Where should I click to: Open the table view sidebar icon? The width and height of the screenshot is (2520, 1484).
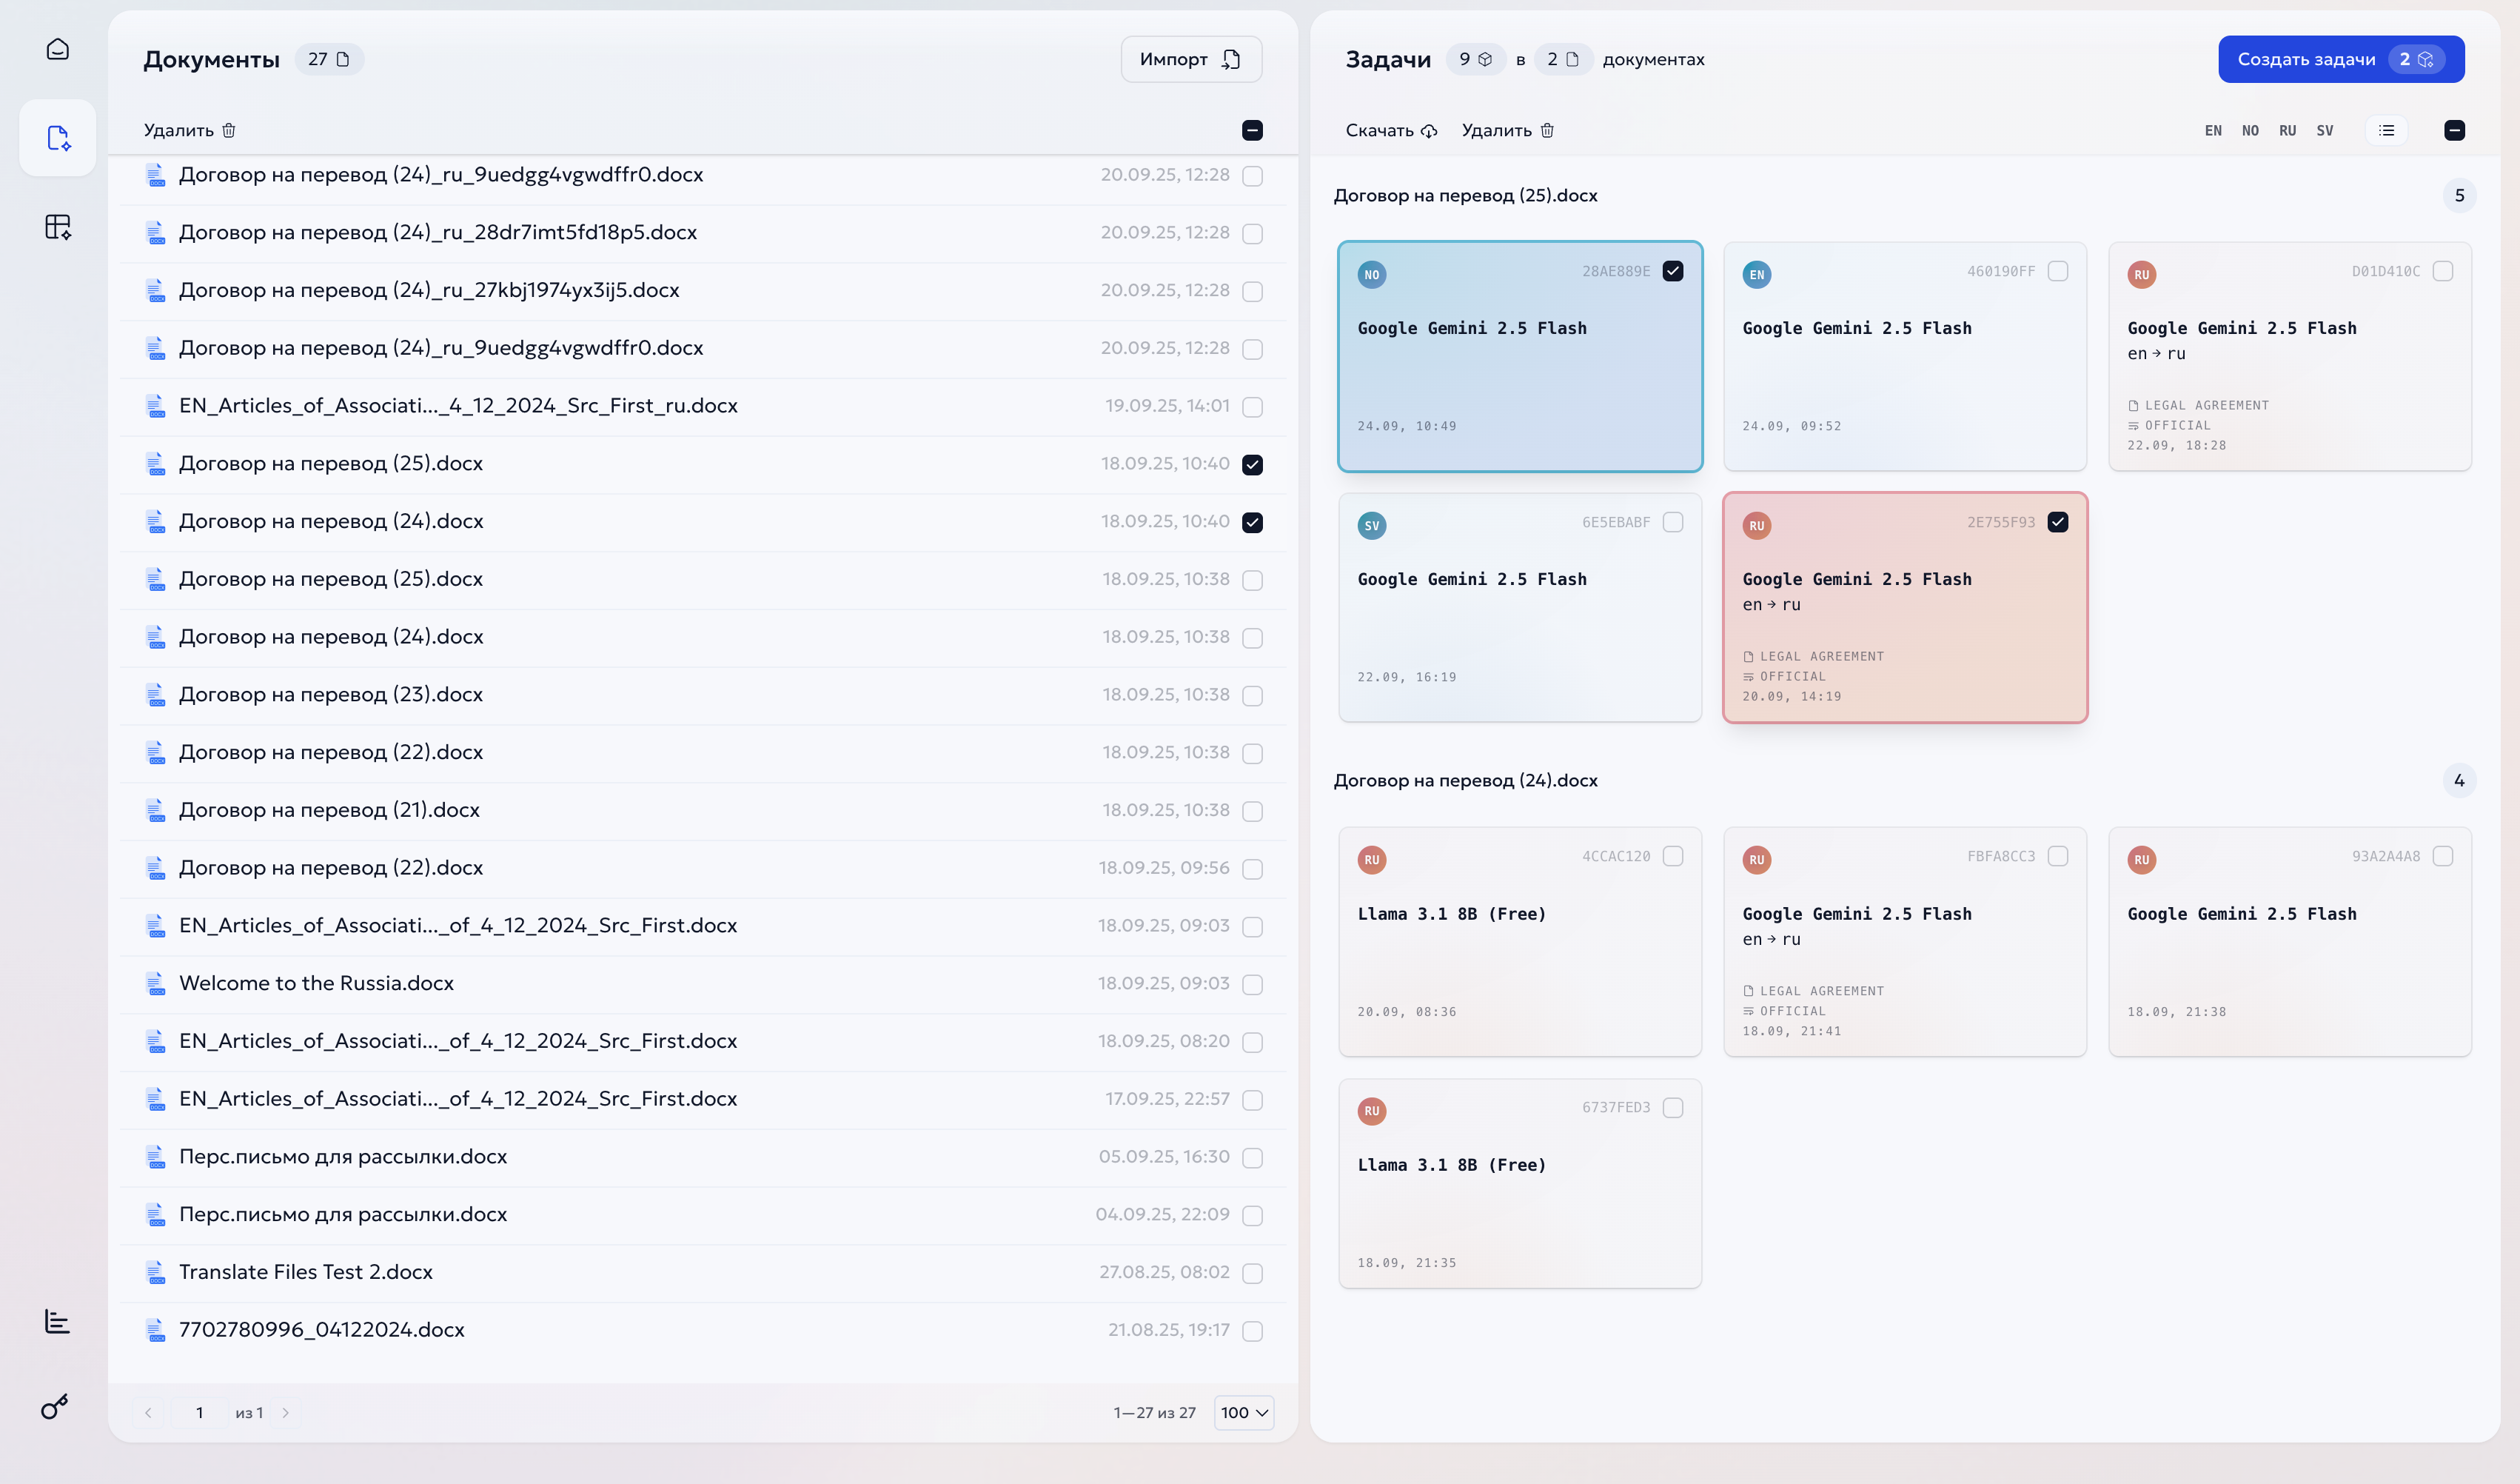[58, 227]
